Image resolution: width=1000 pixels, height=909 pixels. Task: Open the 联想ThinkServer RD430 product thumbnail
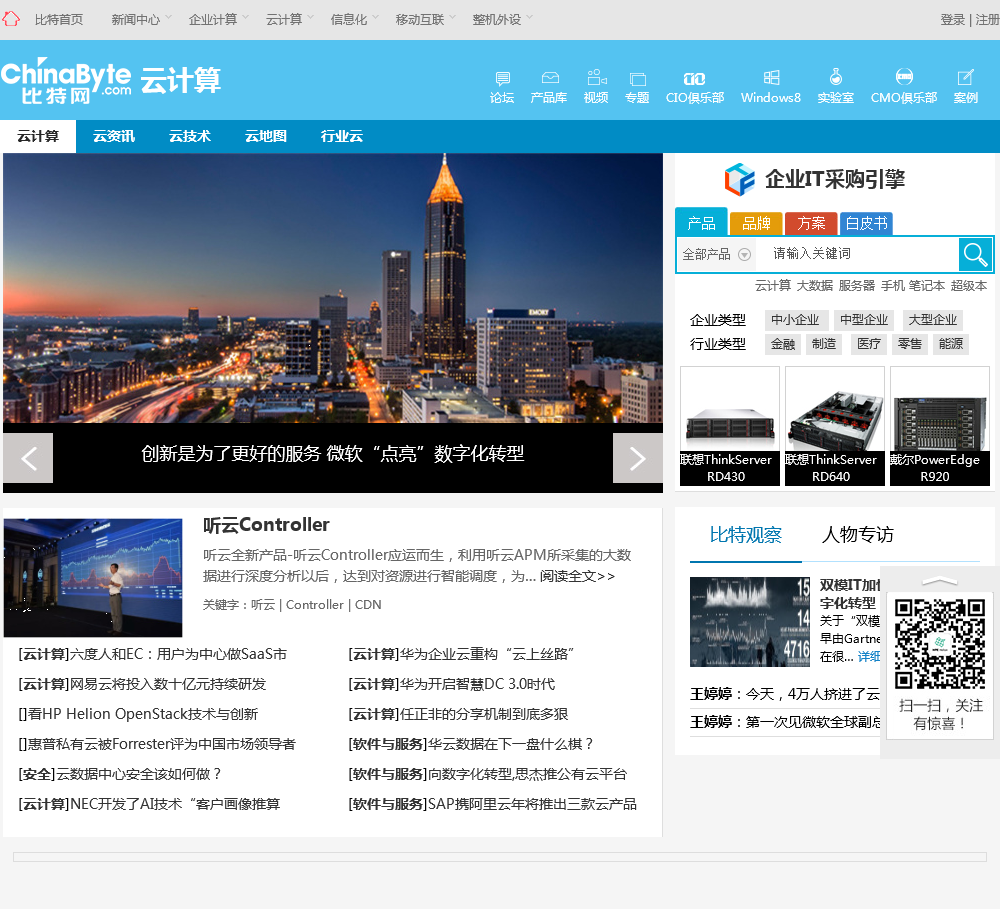tap(730, 426)
